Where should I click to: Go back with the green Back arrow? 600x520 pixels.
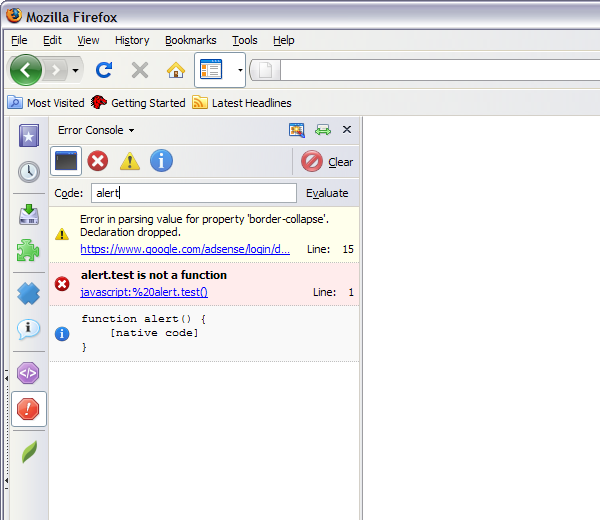(x=26, y=70)
